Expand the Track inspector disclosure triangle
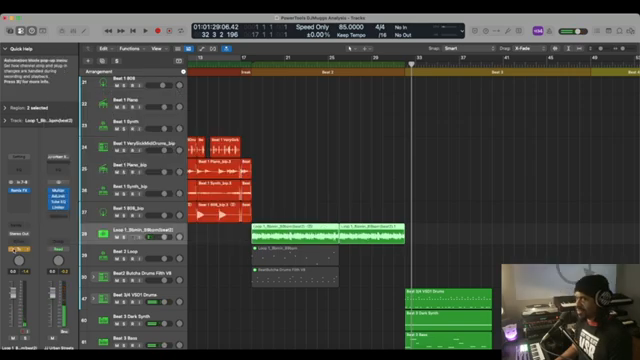640x360 pixels. pos(5,121)
